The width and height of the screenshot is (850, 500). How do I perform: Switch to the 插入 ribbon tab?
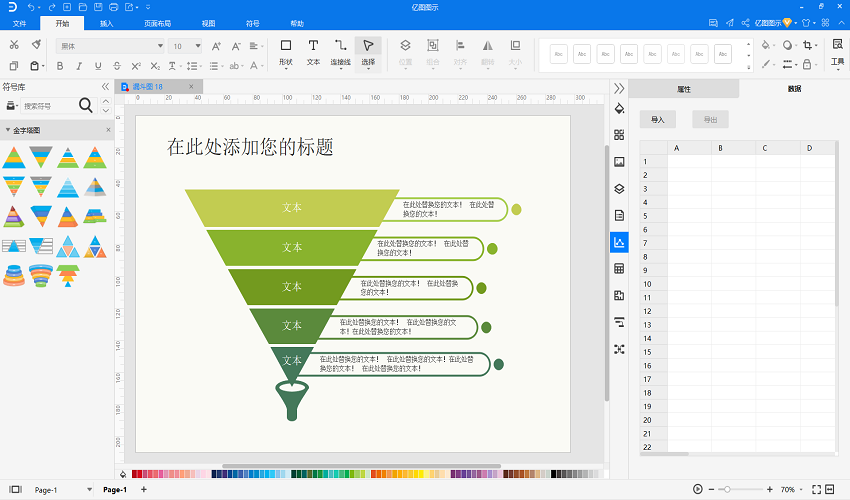pos(106,23)
